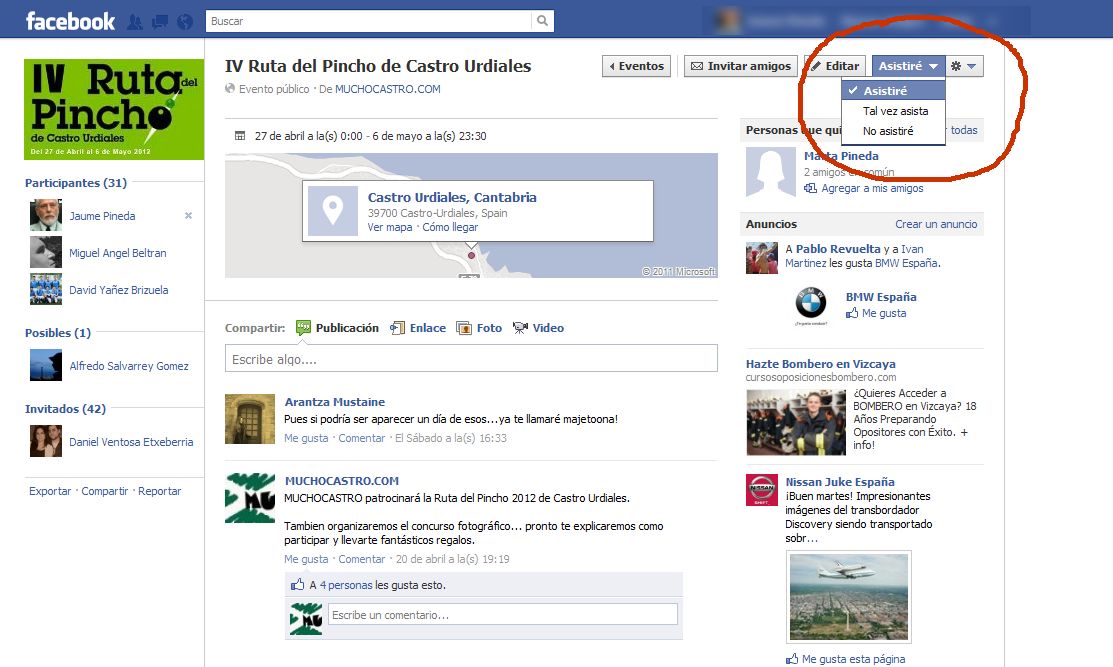Select No asistiré option
The height and width of the screenshot is (667, 1113).
click(x=894, y=131)
